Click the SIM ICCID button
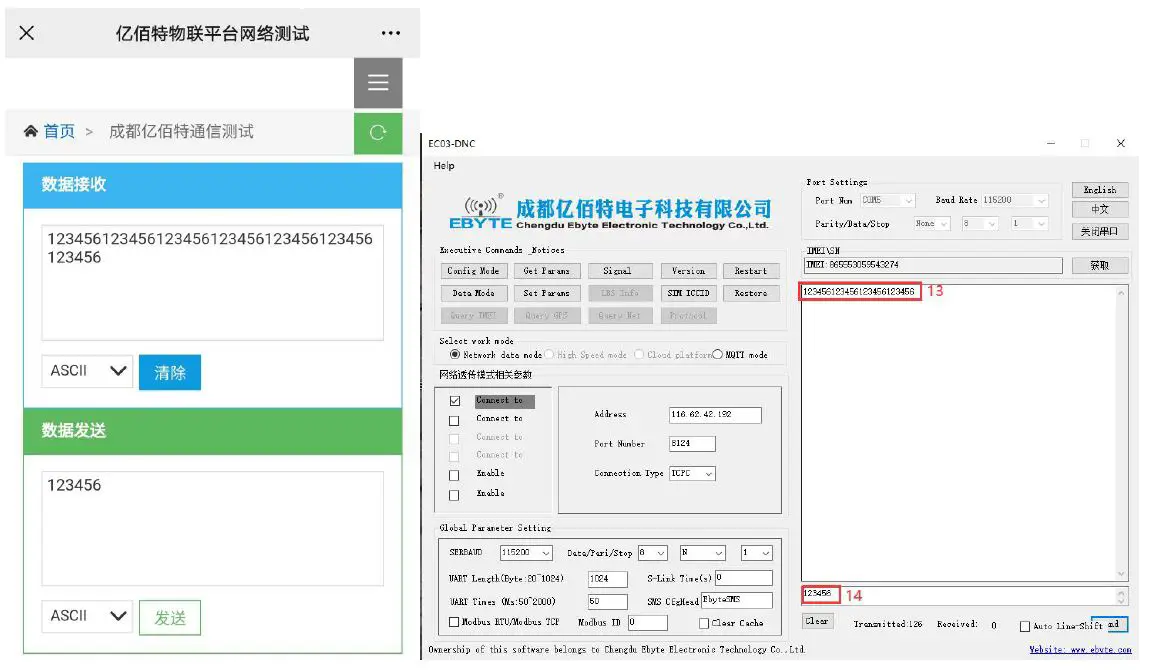 [x=688, y=293]
